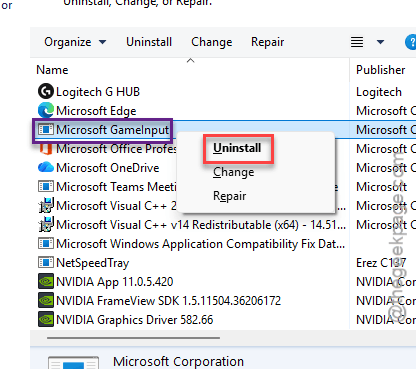Click the Microsoft GameInput program icon
Image resolution: width=416 pixels, height=369 pixels.
point(46,129)
